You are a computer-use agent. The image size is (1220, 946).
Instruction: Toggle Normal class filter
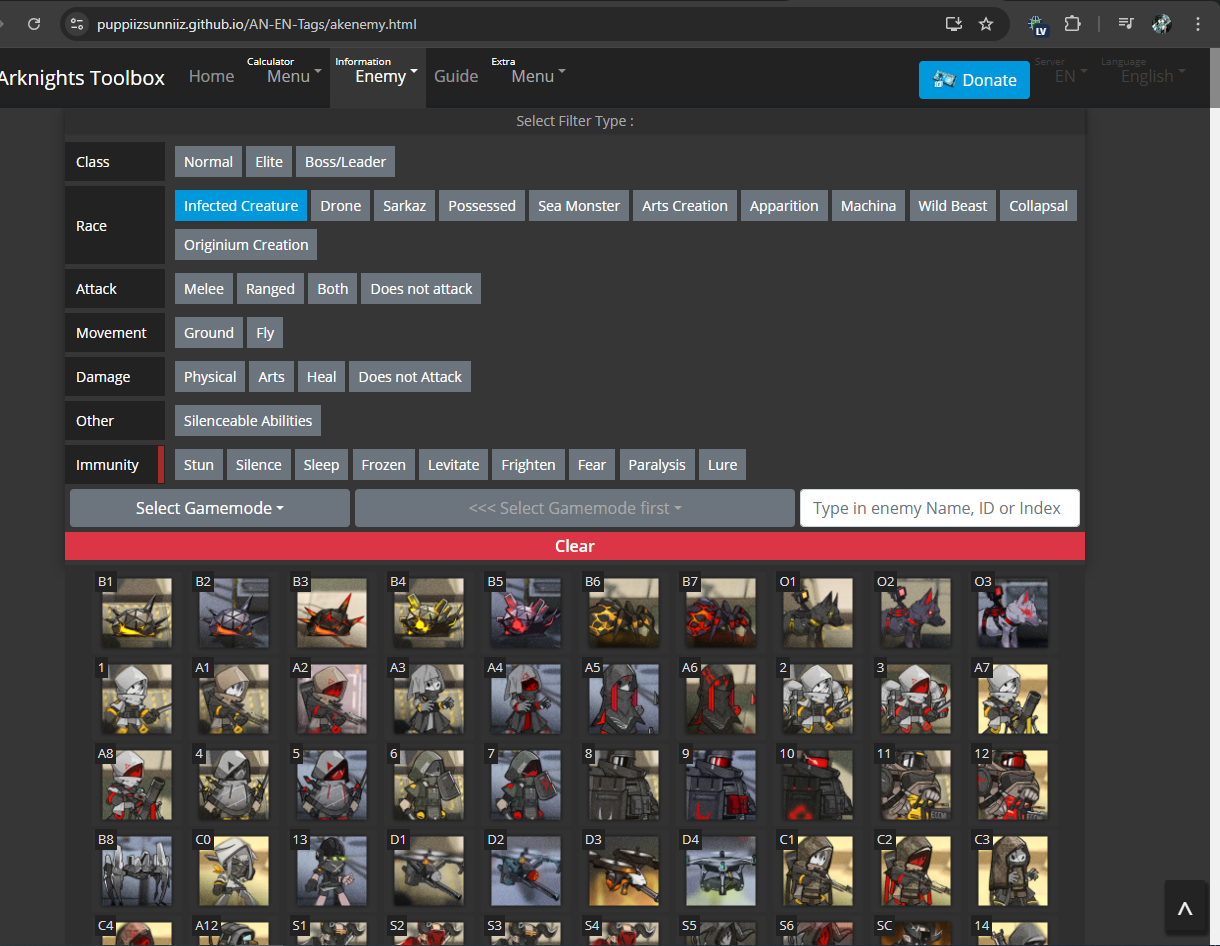click(208, 162)
